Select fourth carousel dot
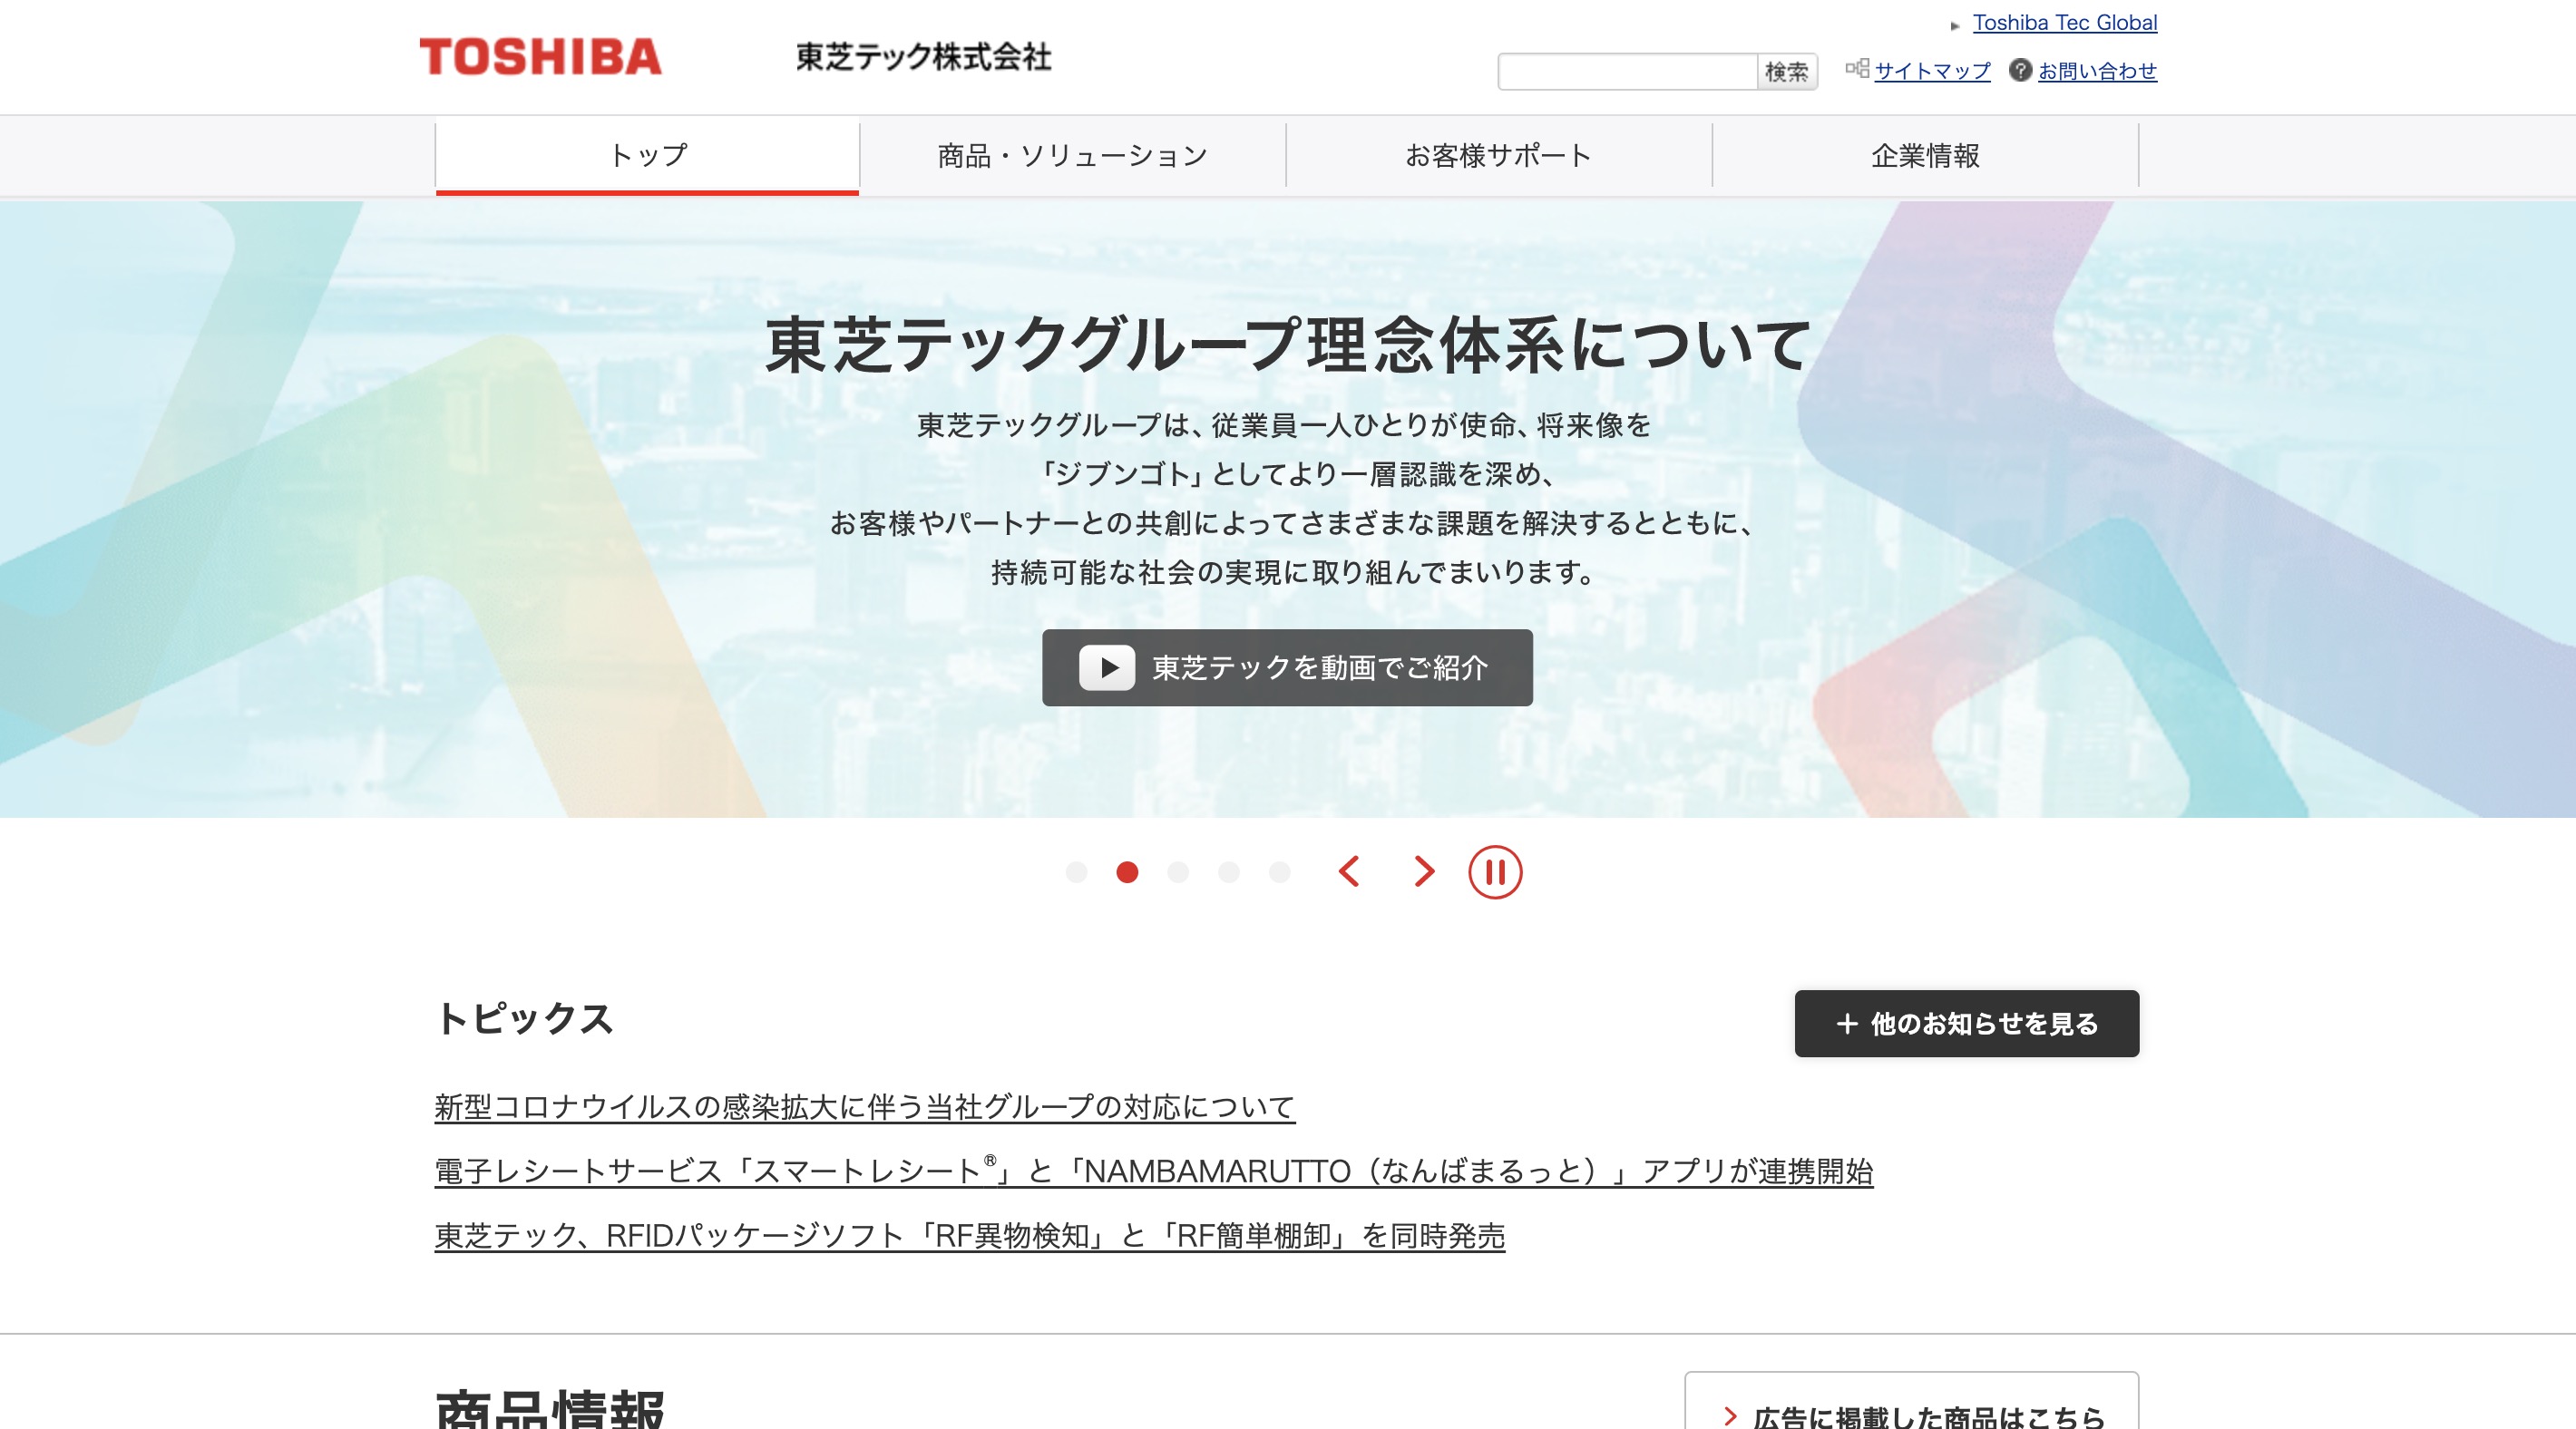This screenshot has width=2576, height=1429. click(x=1229, y=872)
